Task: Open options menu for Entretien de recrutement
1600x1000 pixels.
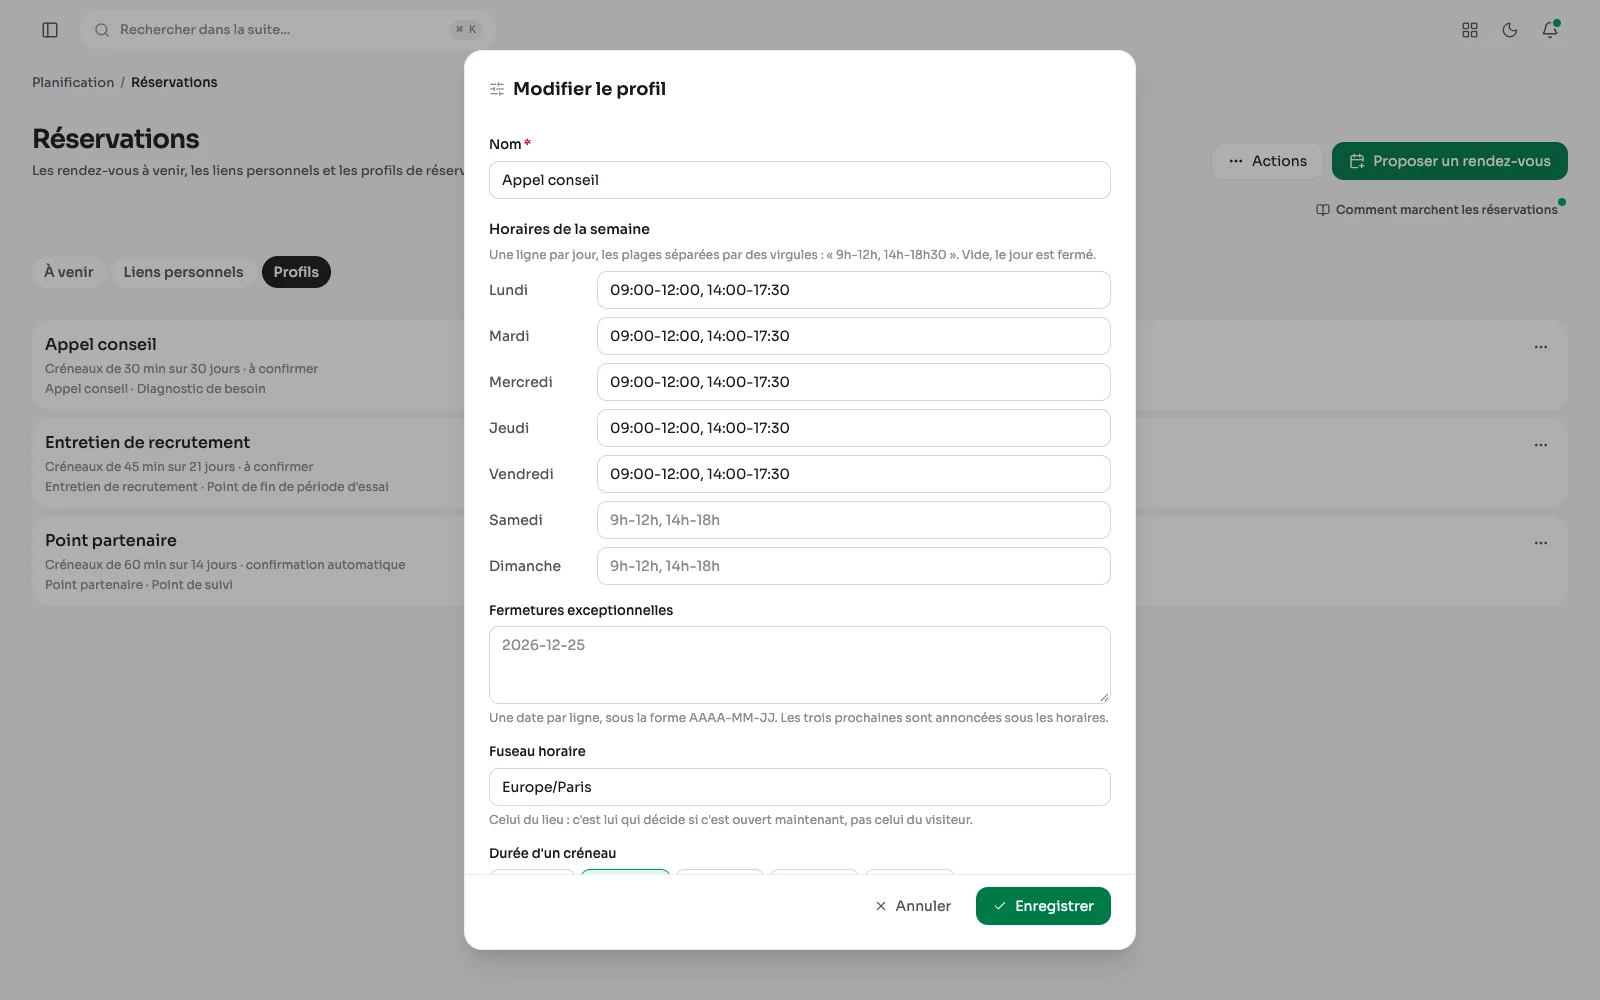Action: 1541,445
